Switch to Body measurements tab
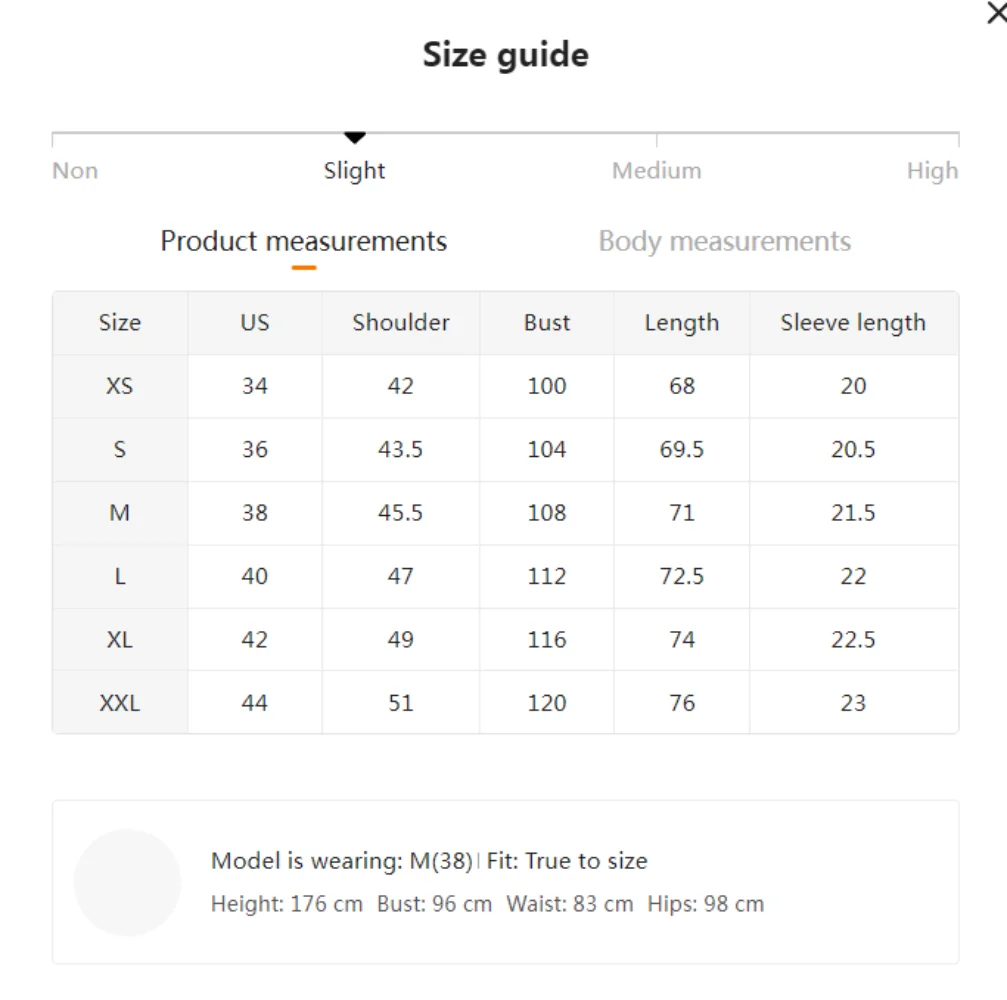 (724, 242)
